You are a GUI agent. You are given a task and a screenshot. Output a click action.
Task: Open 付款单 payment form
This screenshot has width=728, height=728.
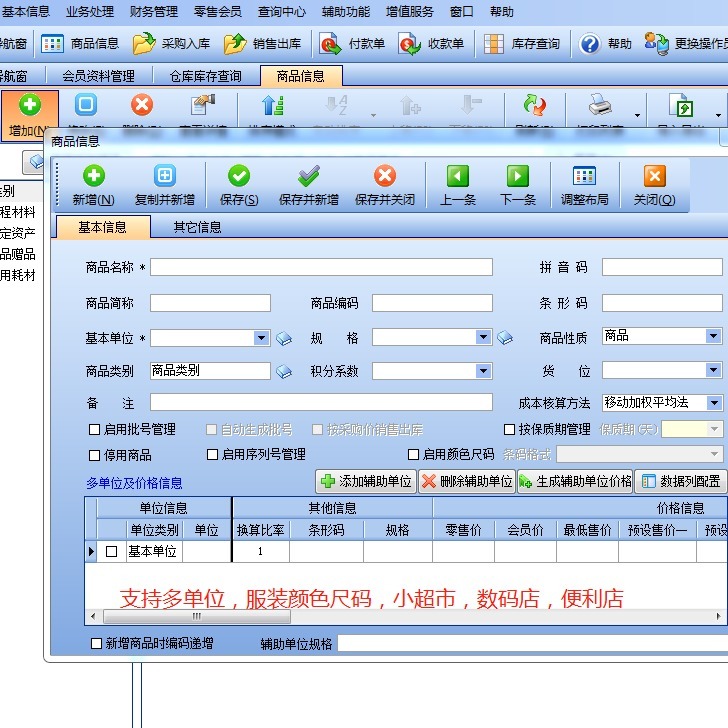352,44
